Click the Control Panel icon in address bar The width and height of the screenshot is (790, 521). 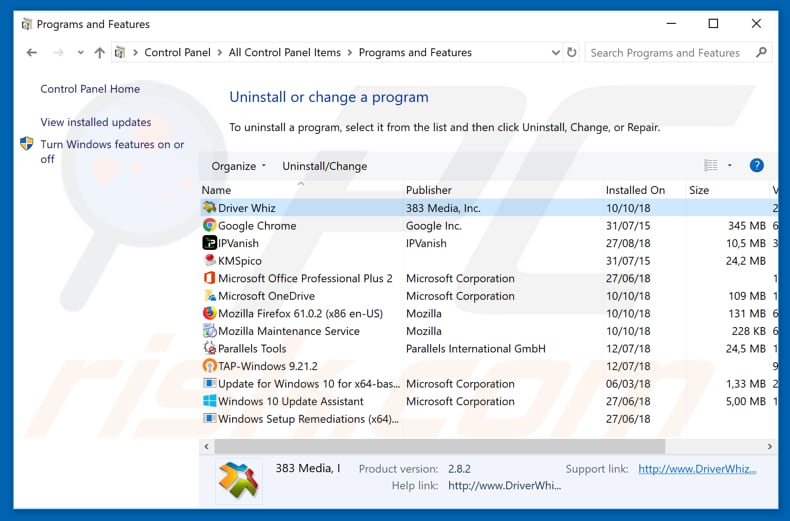click(x=120, y=52)
